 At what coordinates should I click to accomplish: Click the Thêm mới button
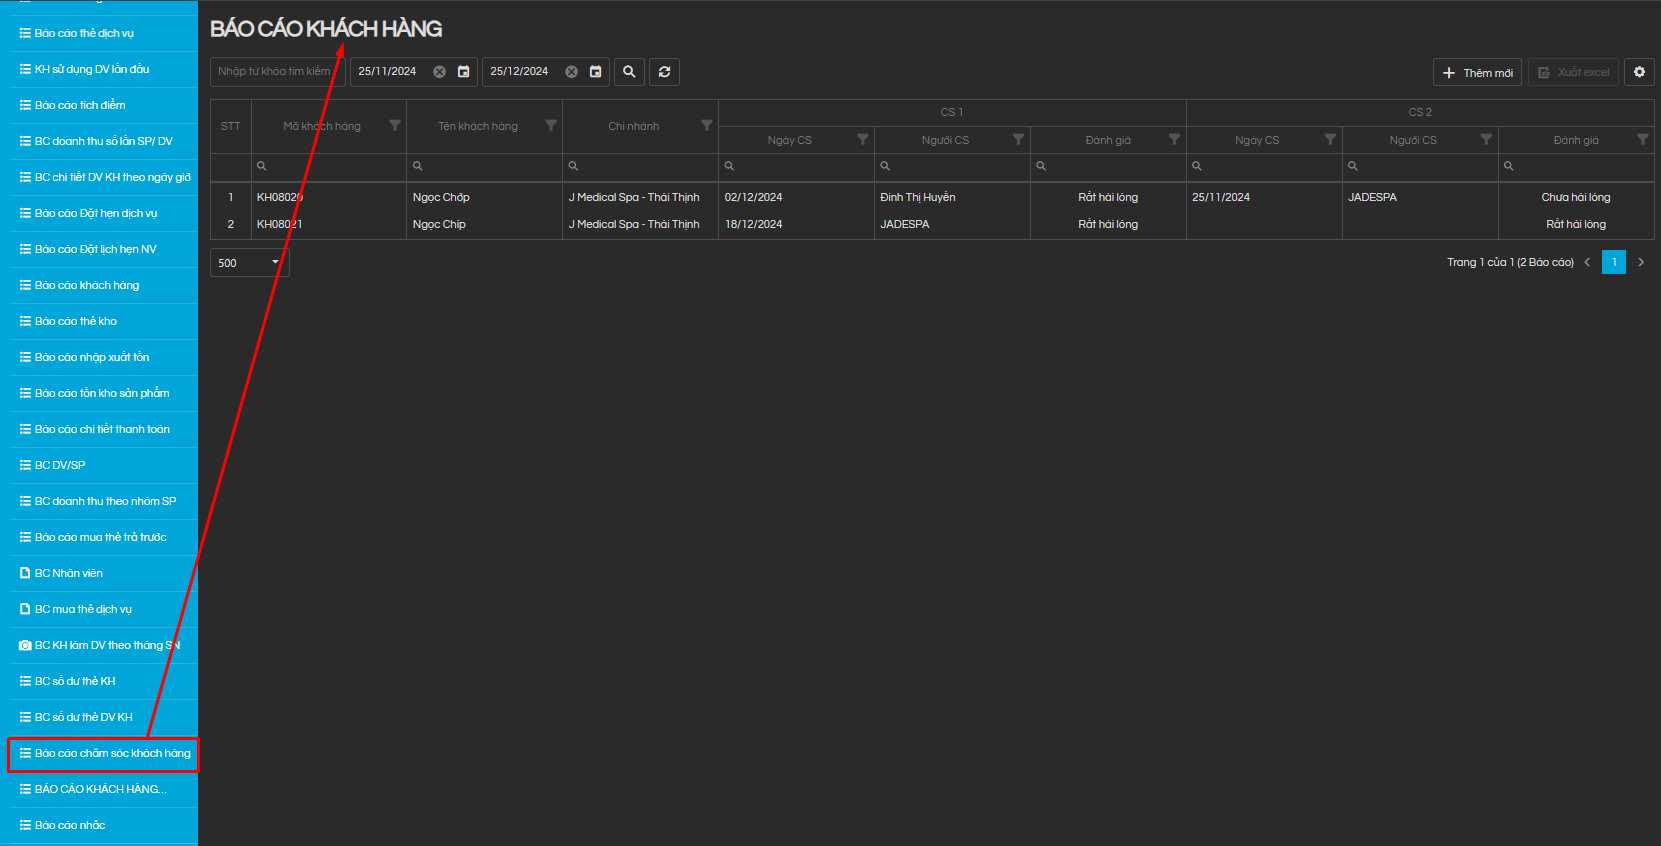pos(1477,73)
